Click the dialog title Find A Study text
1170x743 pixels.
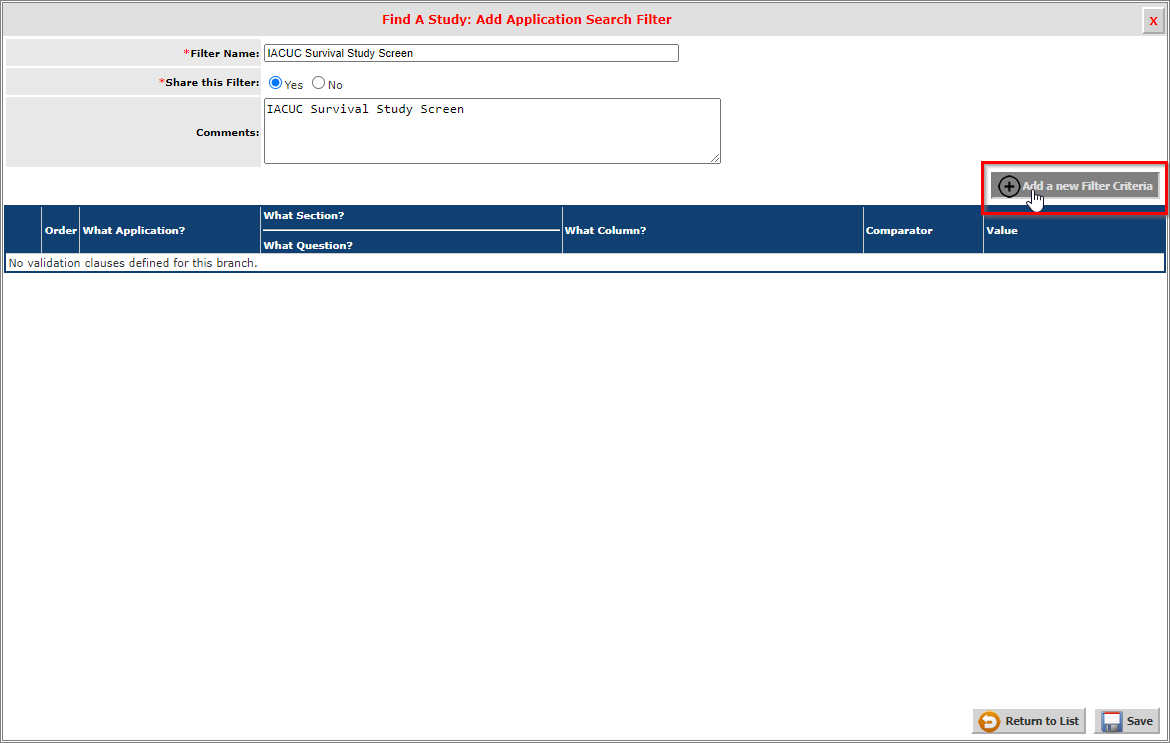pos(527,19)
